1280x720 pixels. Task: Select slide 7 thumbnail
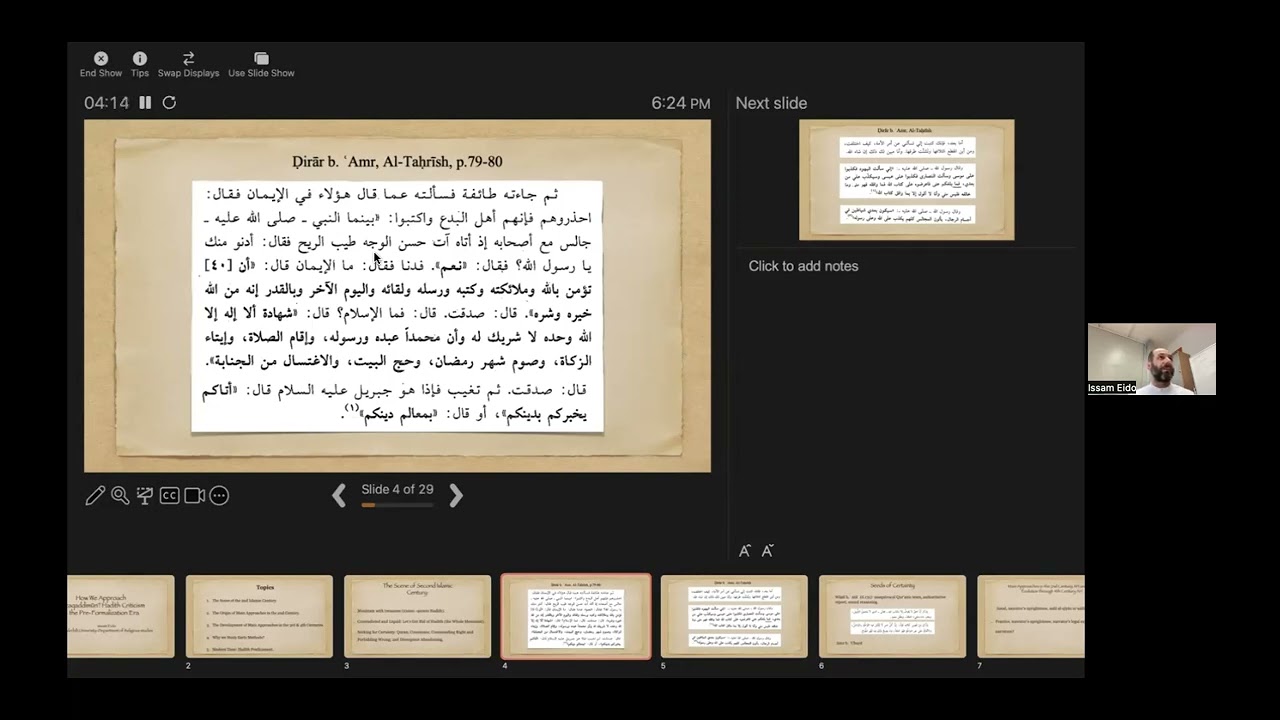coord(1030,616)
